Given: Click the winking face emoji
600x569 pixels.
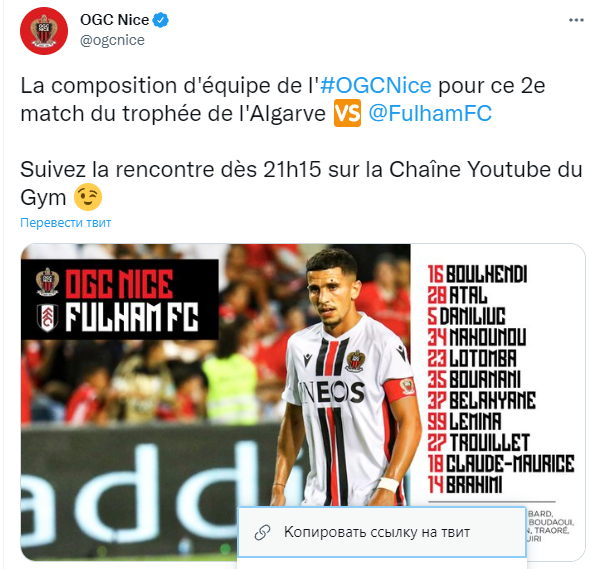Looking at the screenshot, I should coord(88,197).
